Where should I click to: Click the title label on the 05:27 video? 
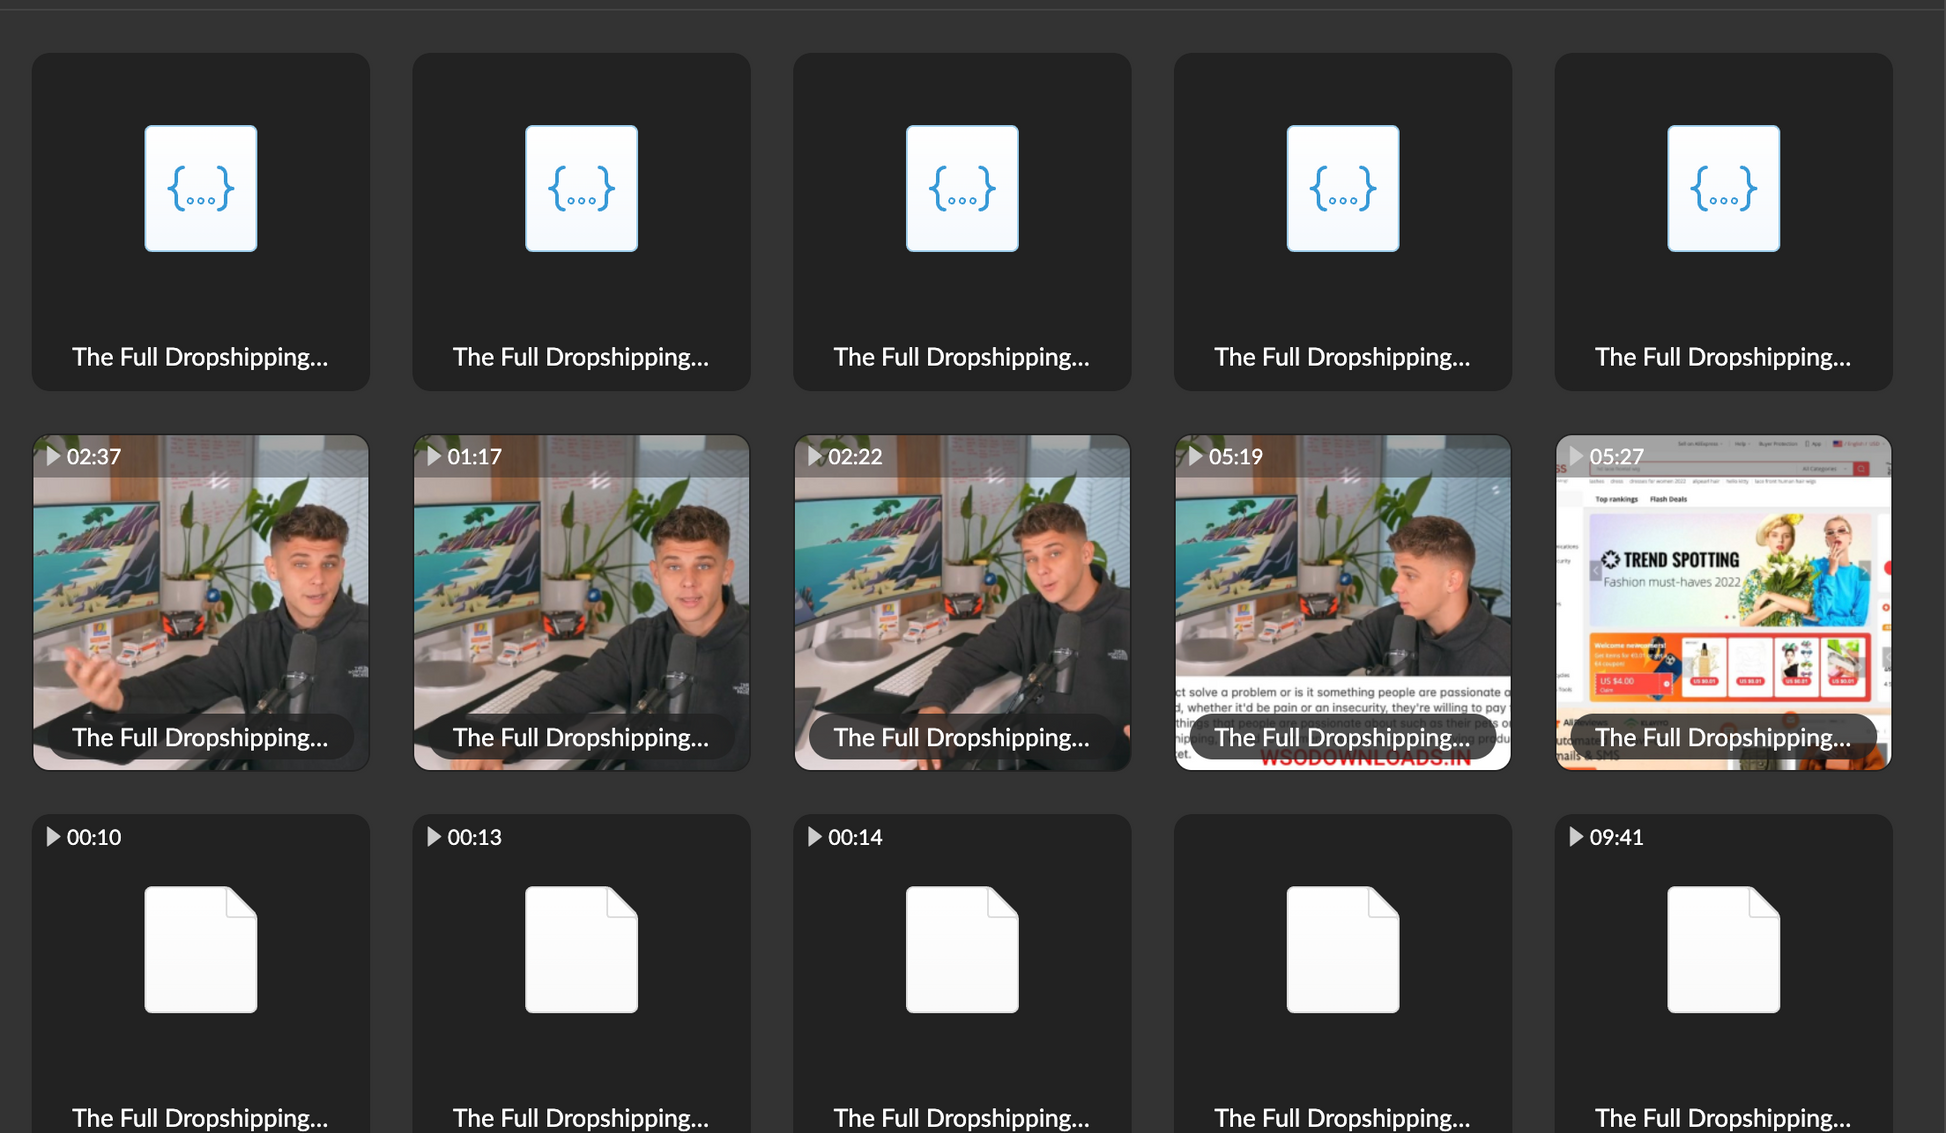coord(1723,737)
